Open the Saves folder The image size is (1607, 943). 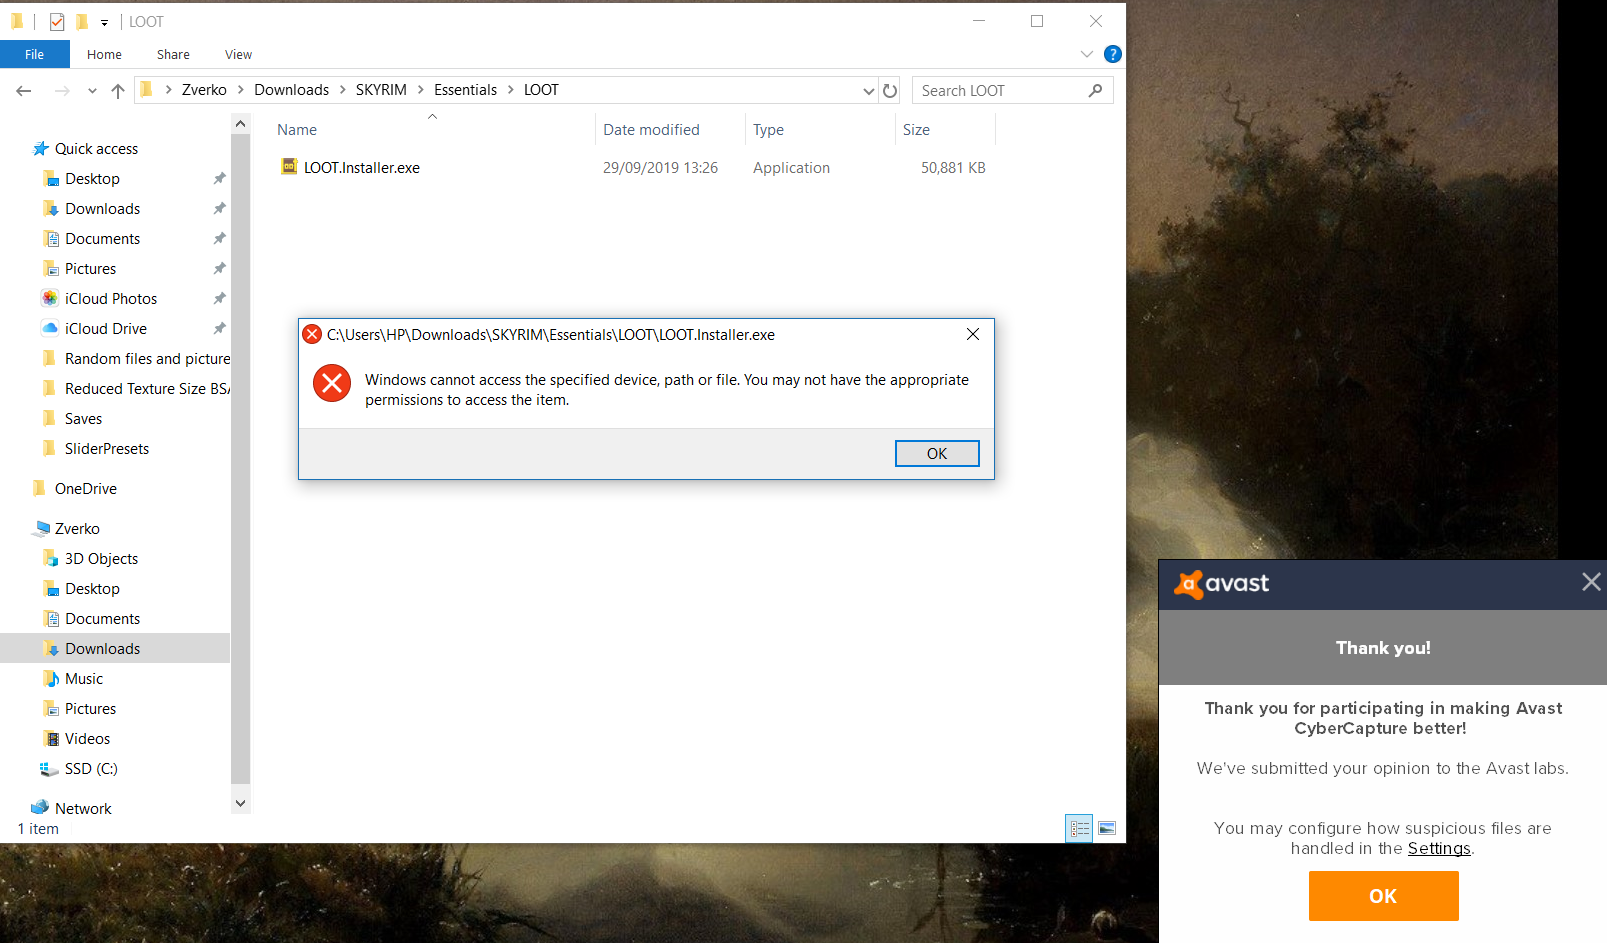coord(83,419)
